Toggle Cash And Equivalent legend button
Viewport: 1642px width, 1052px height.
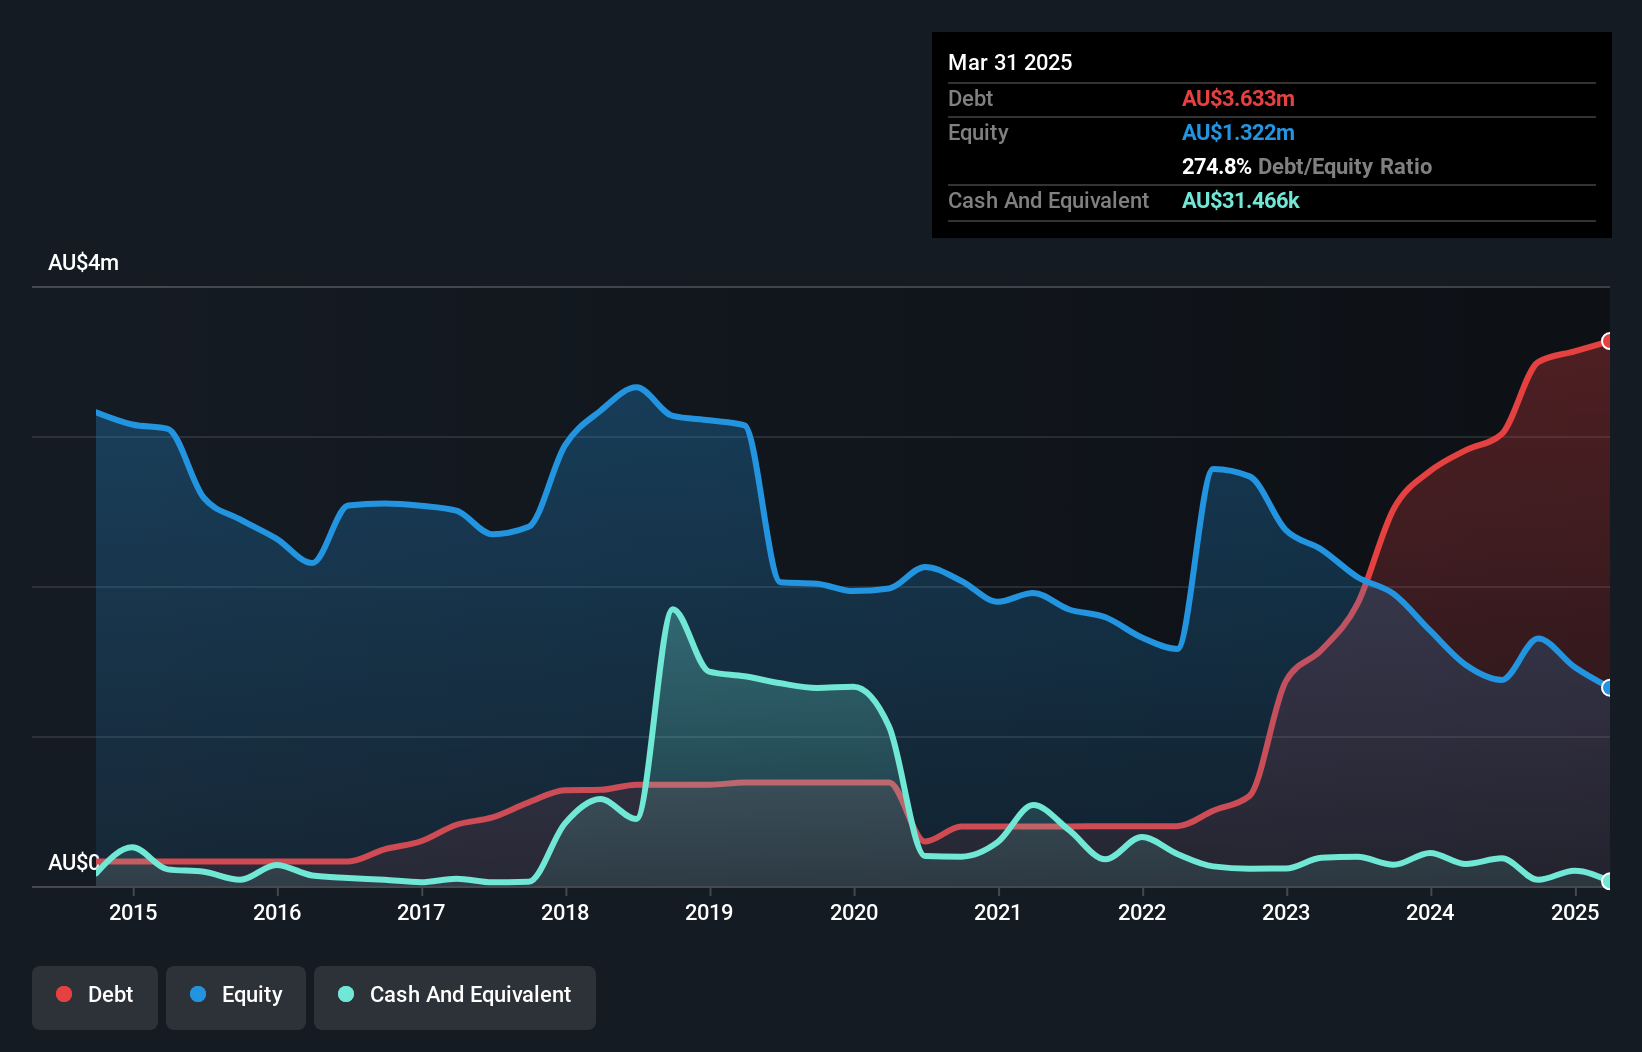[x=455, y=997]
